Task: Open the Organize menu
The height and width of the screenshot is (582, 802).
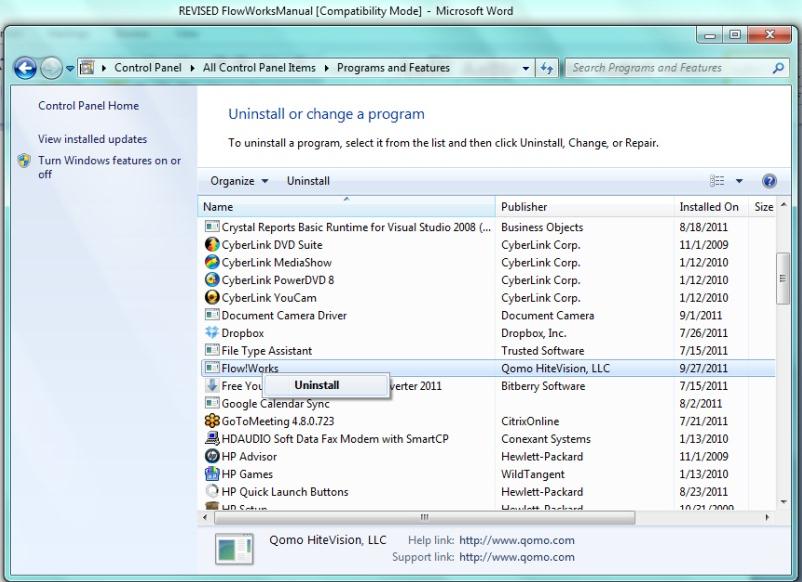Action: 239,181
